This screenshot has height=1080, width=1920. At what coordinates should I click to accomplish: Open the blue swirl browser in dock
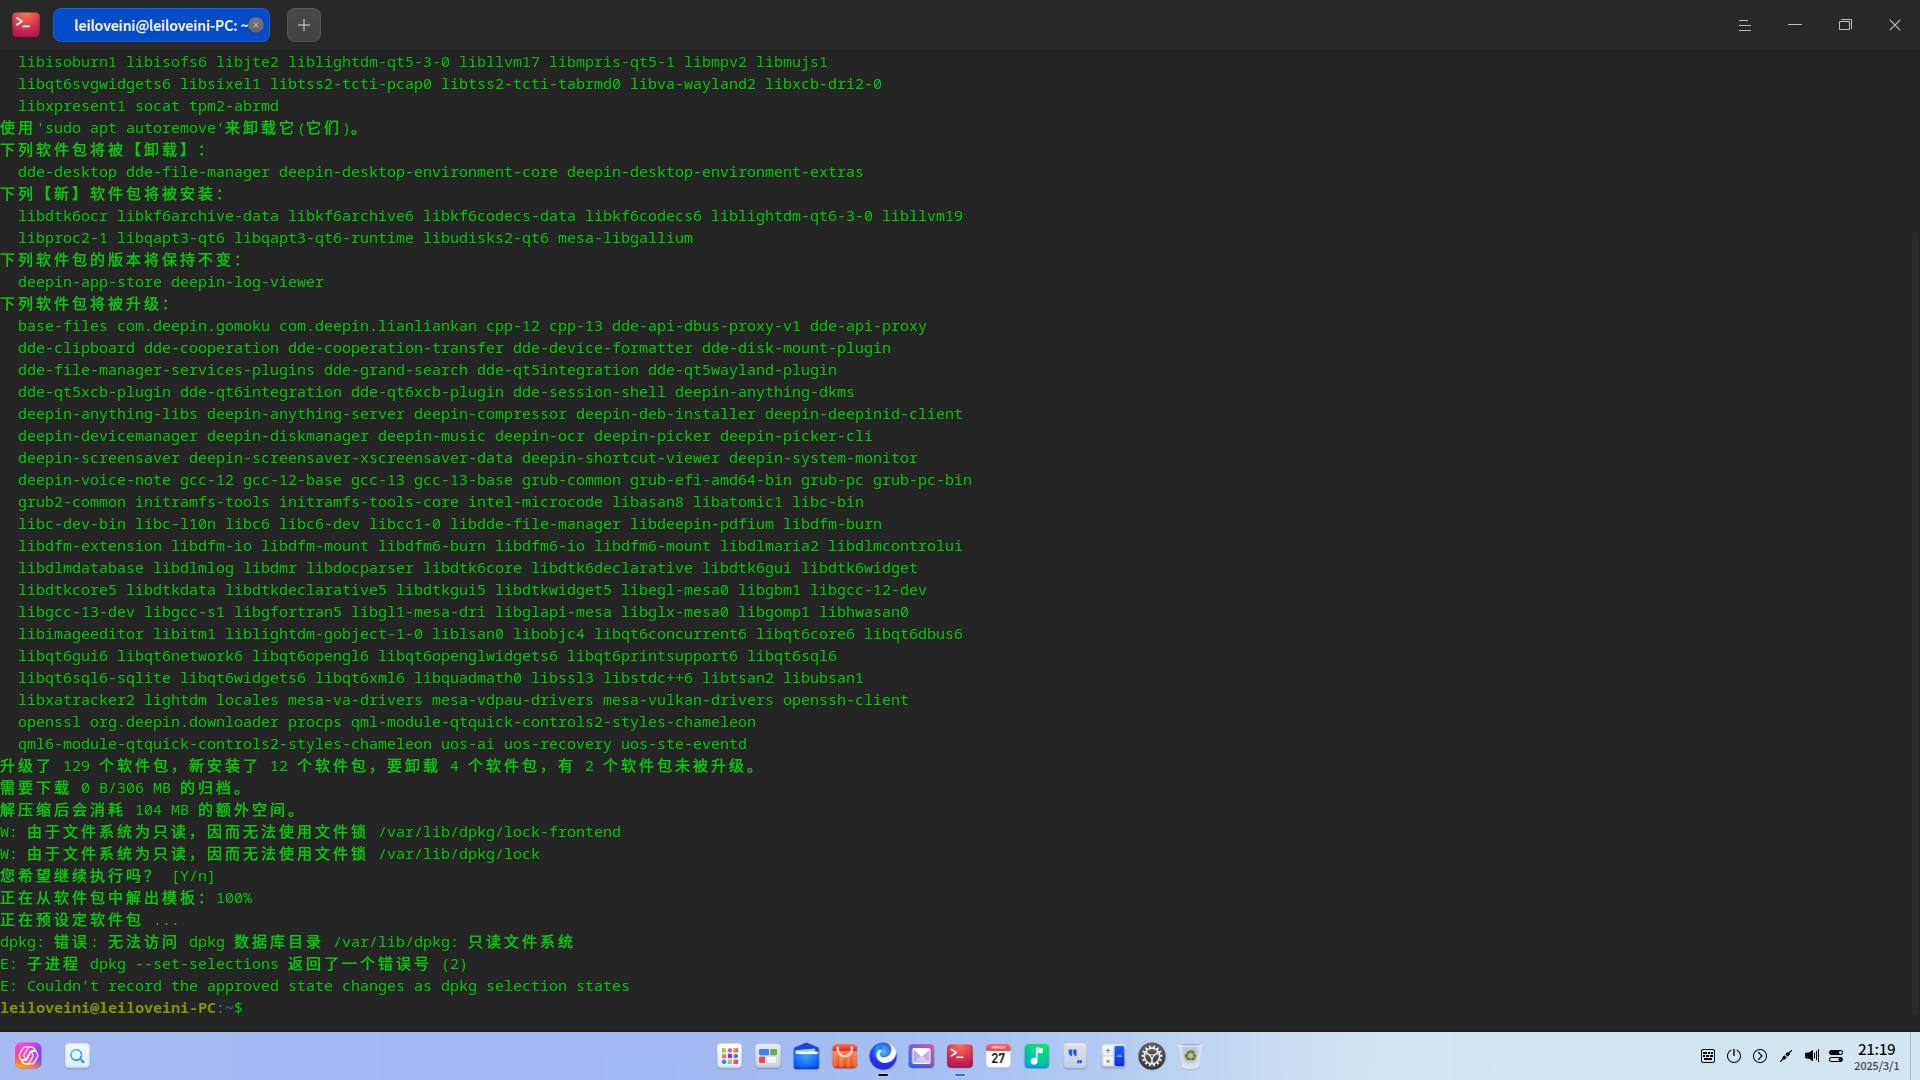click(x=883, y=1056)
